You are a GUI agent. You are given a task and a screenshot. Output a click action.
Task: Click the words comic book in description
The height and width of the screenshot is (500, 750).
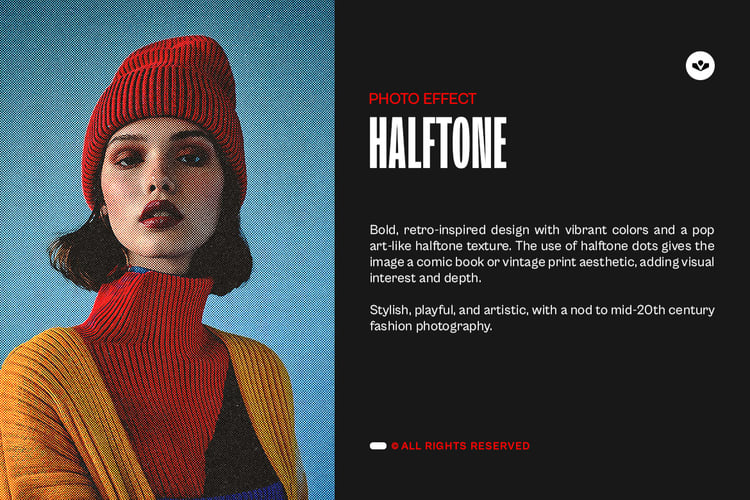(451, 262)
